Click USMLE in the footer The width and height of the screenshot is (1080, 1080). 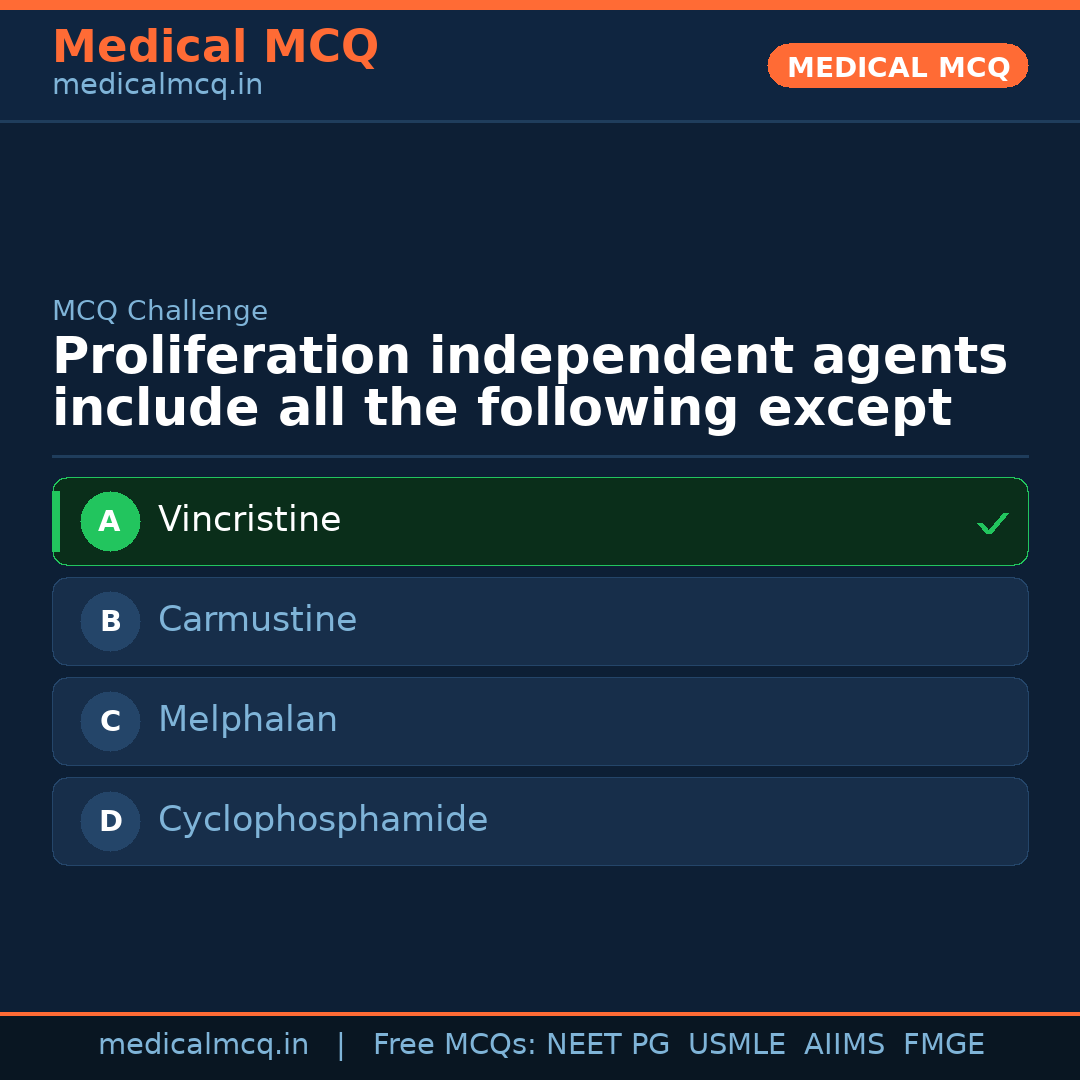point(736,1045)
